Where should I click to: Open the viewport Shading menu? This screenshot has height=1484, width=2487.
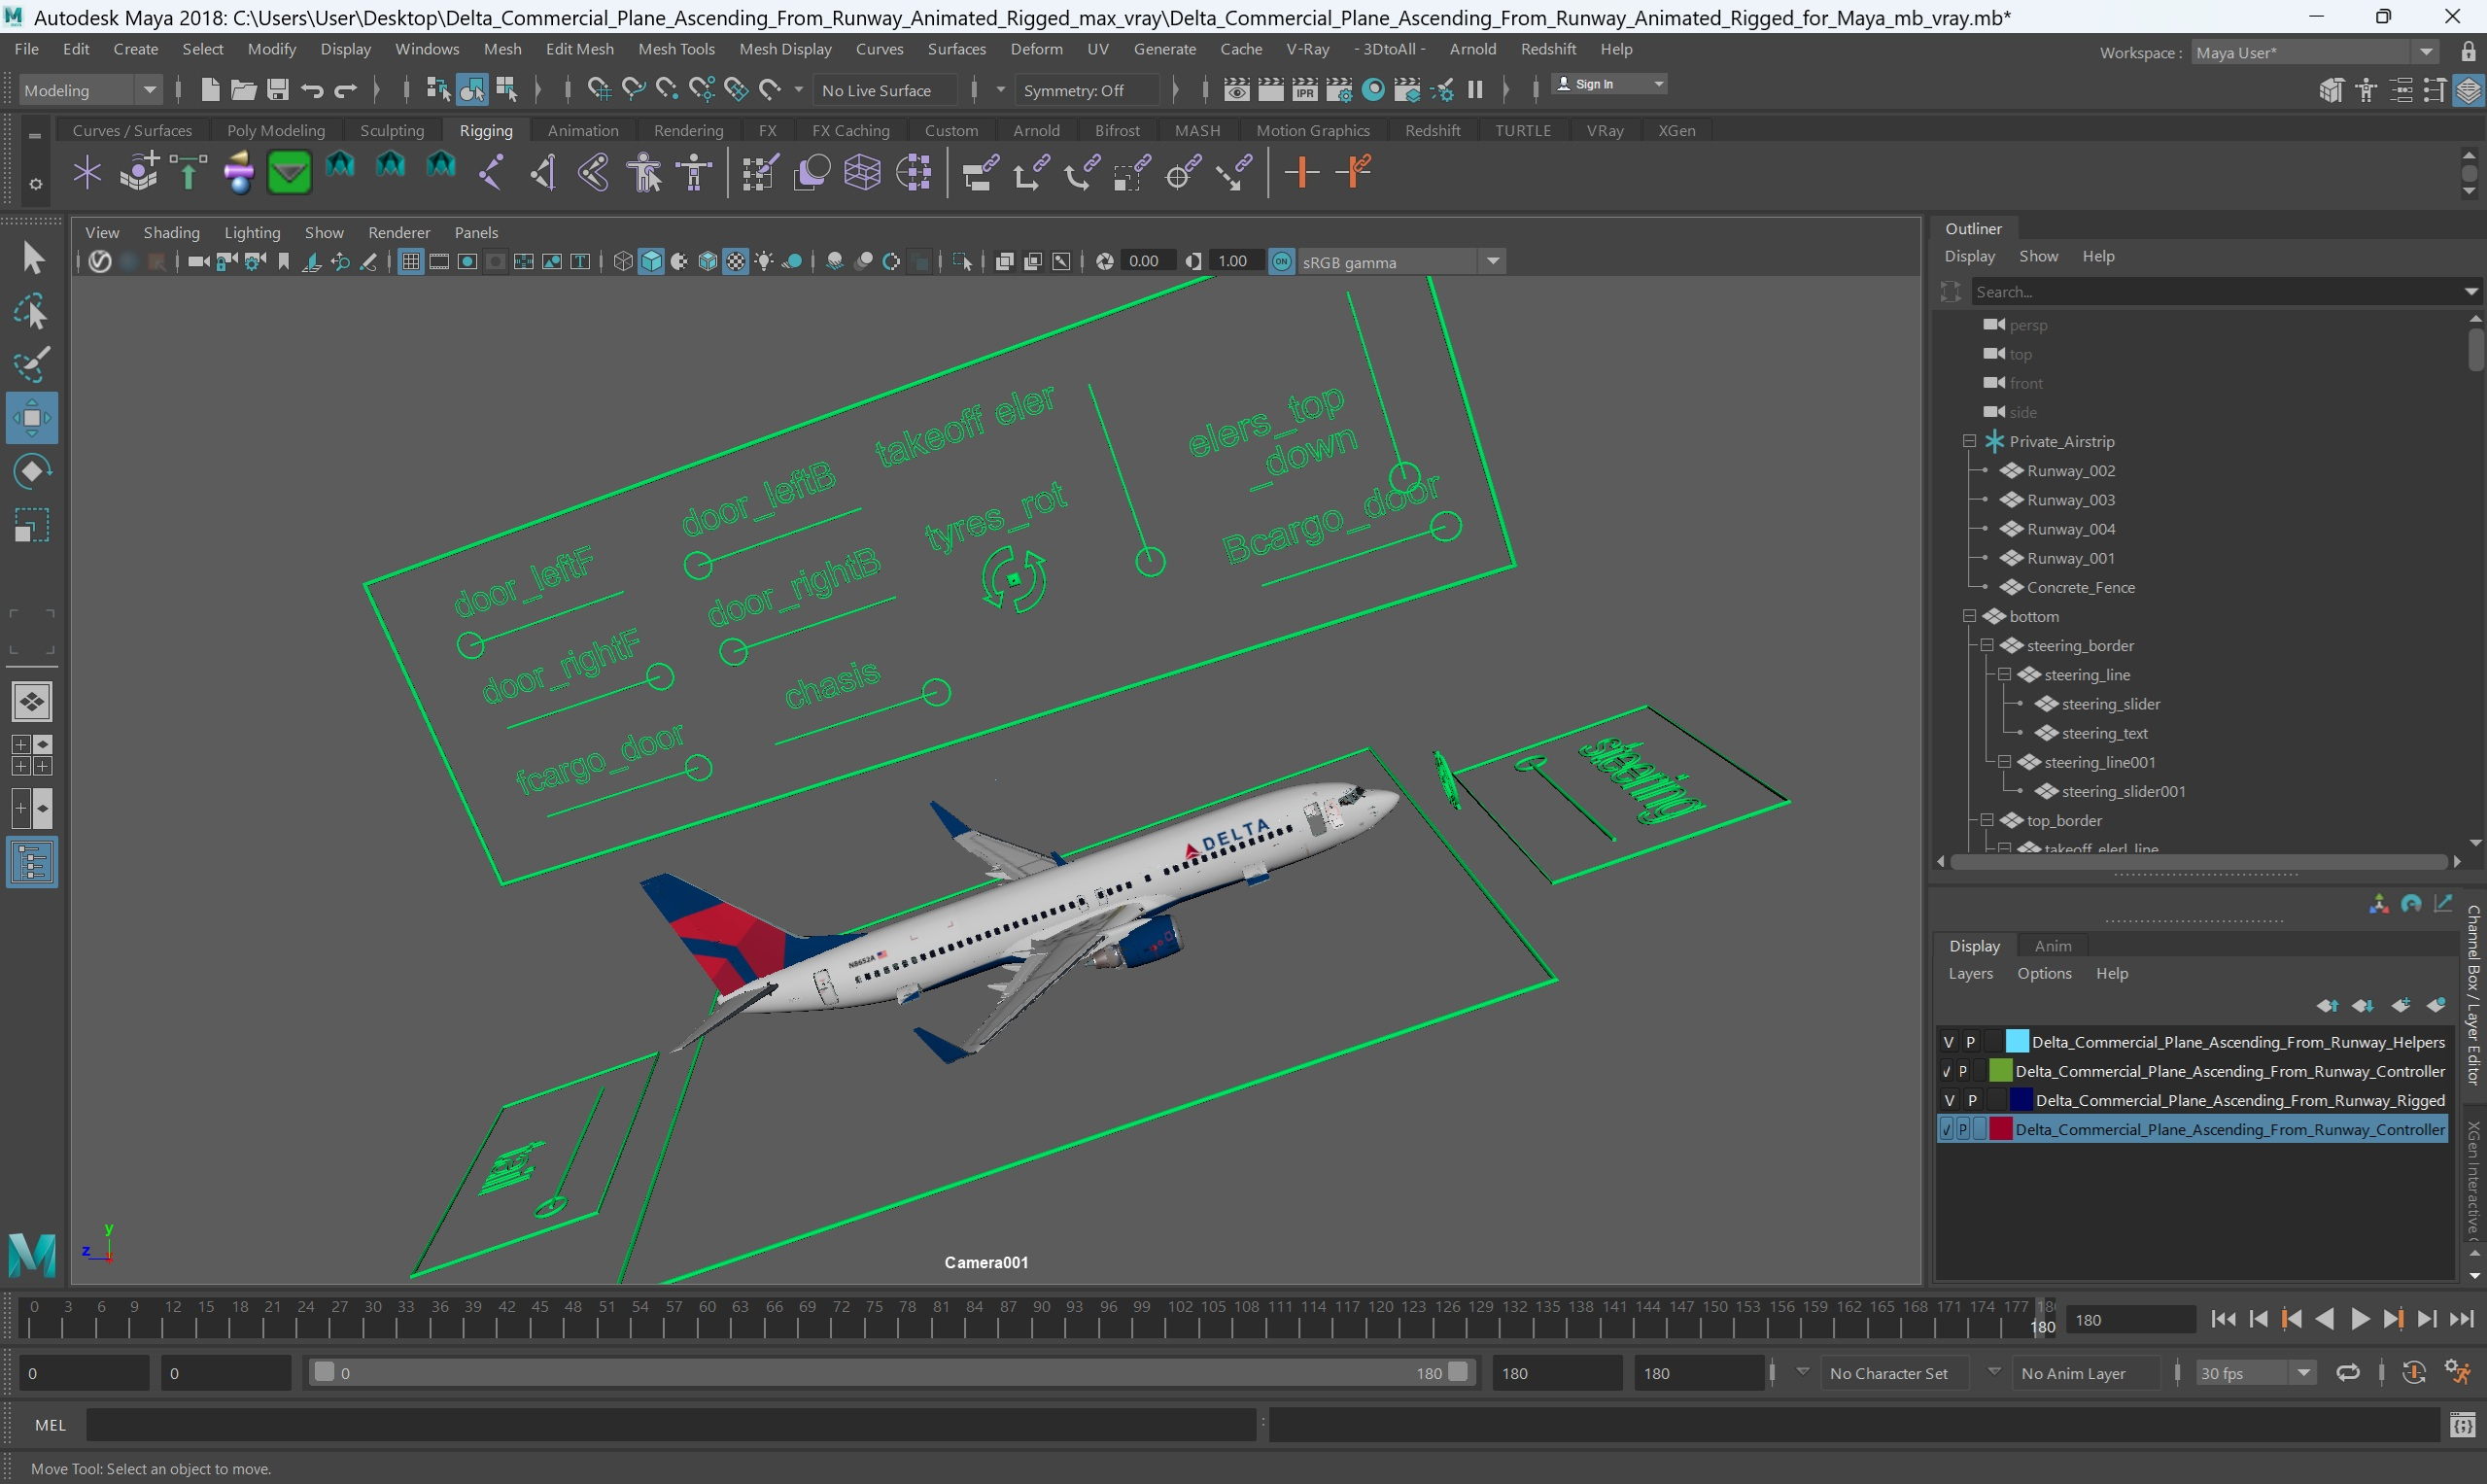171,232
